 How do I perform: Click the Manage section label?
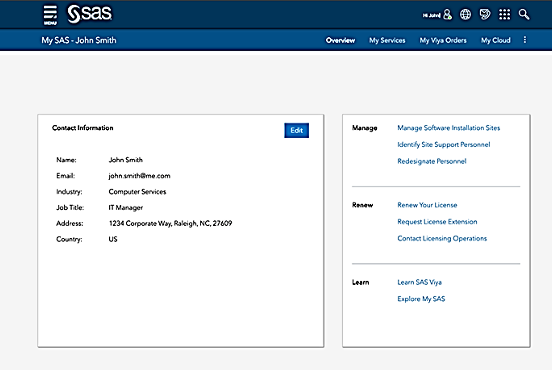pos(364,128)
